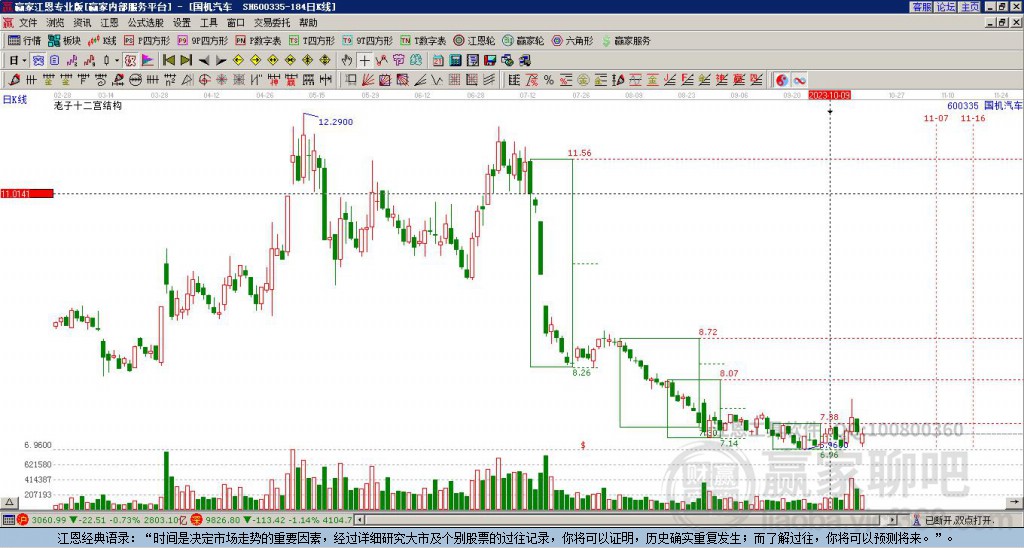Open the 赢家轮 wheel tool
This screenshot has height=548, width=1024.
523,40
